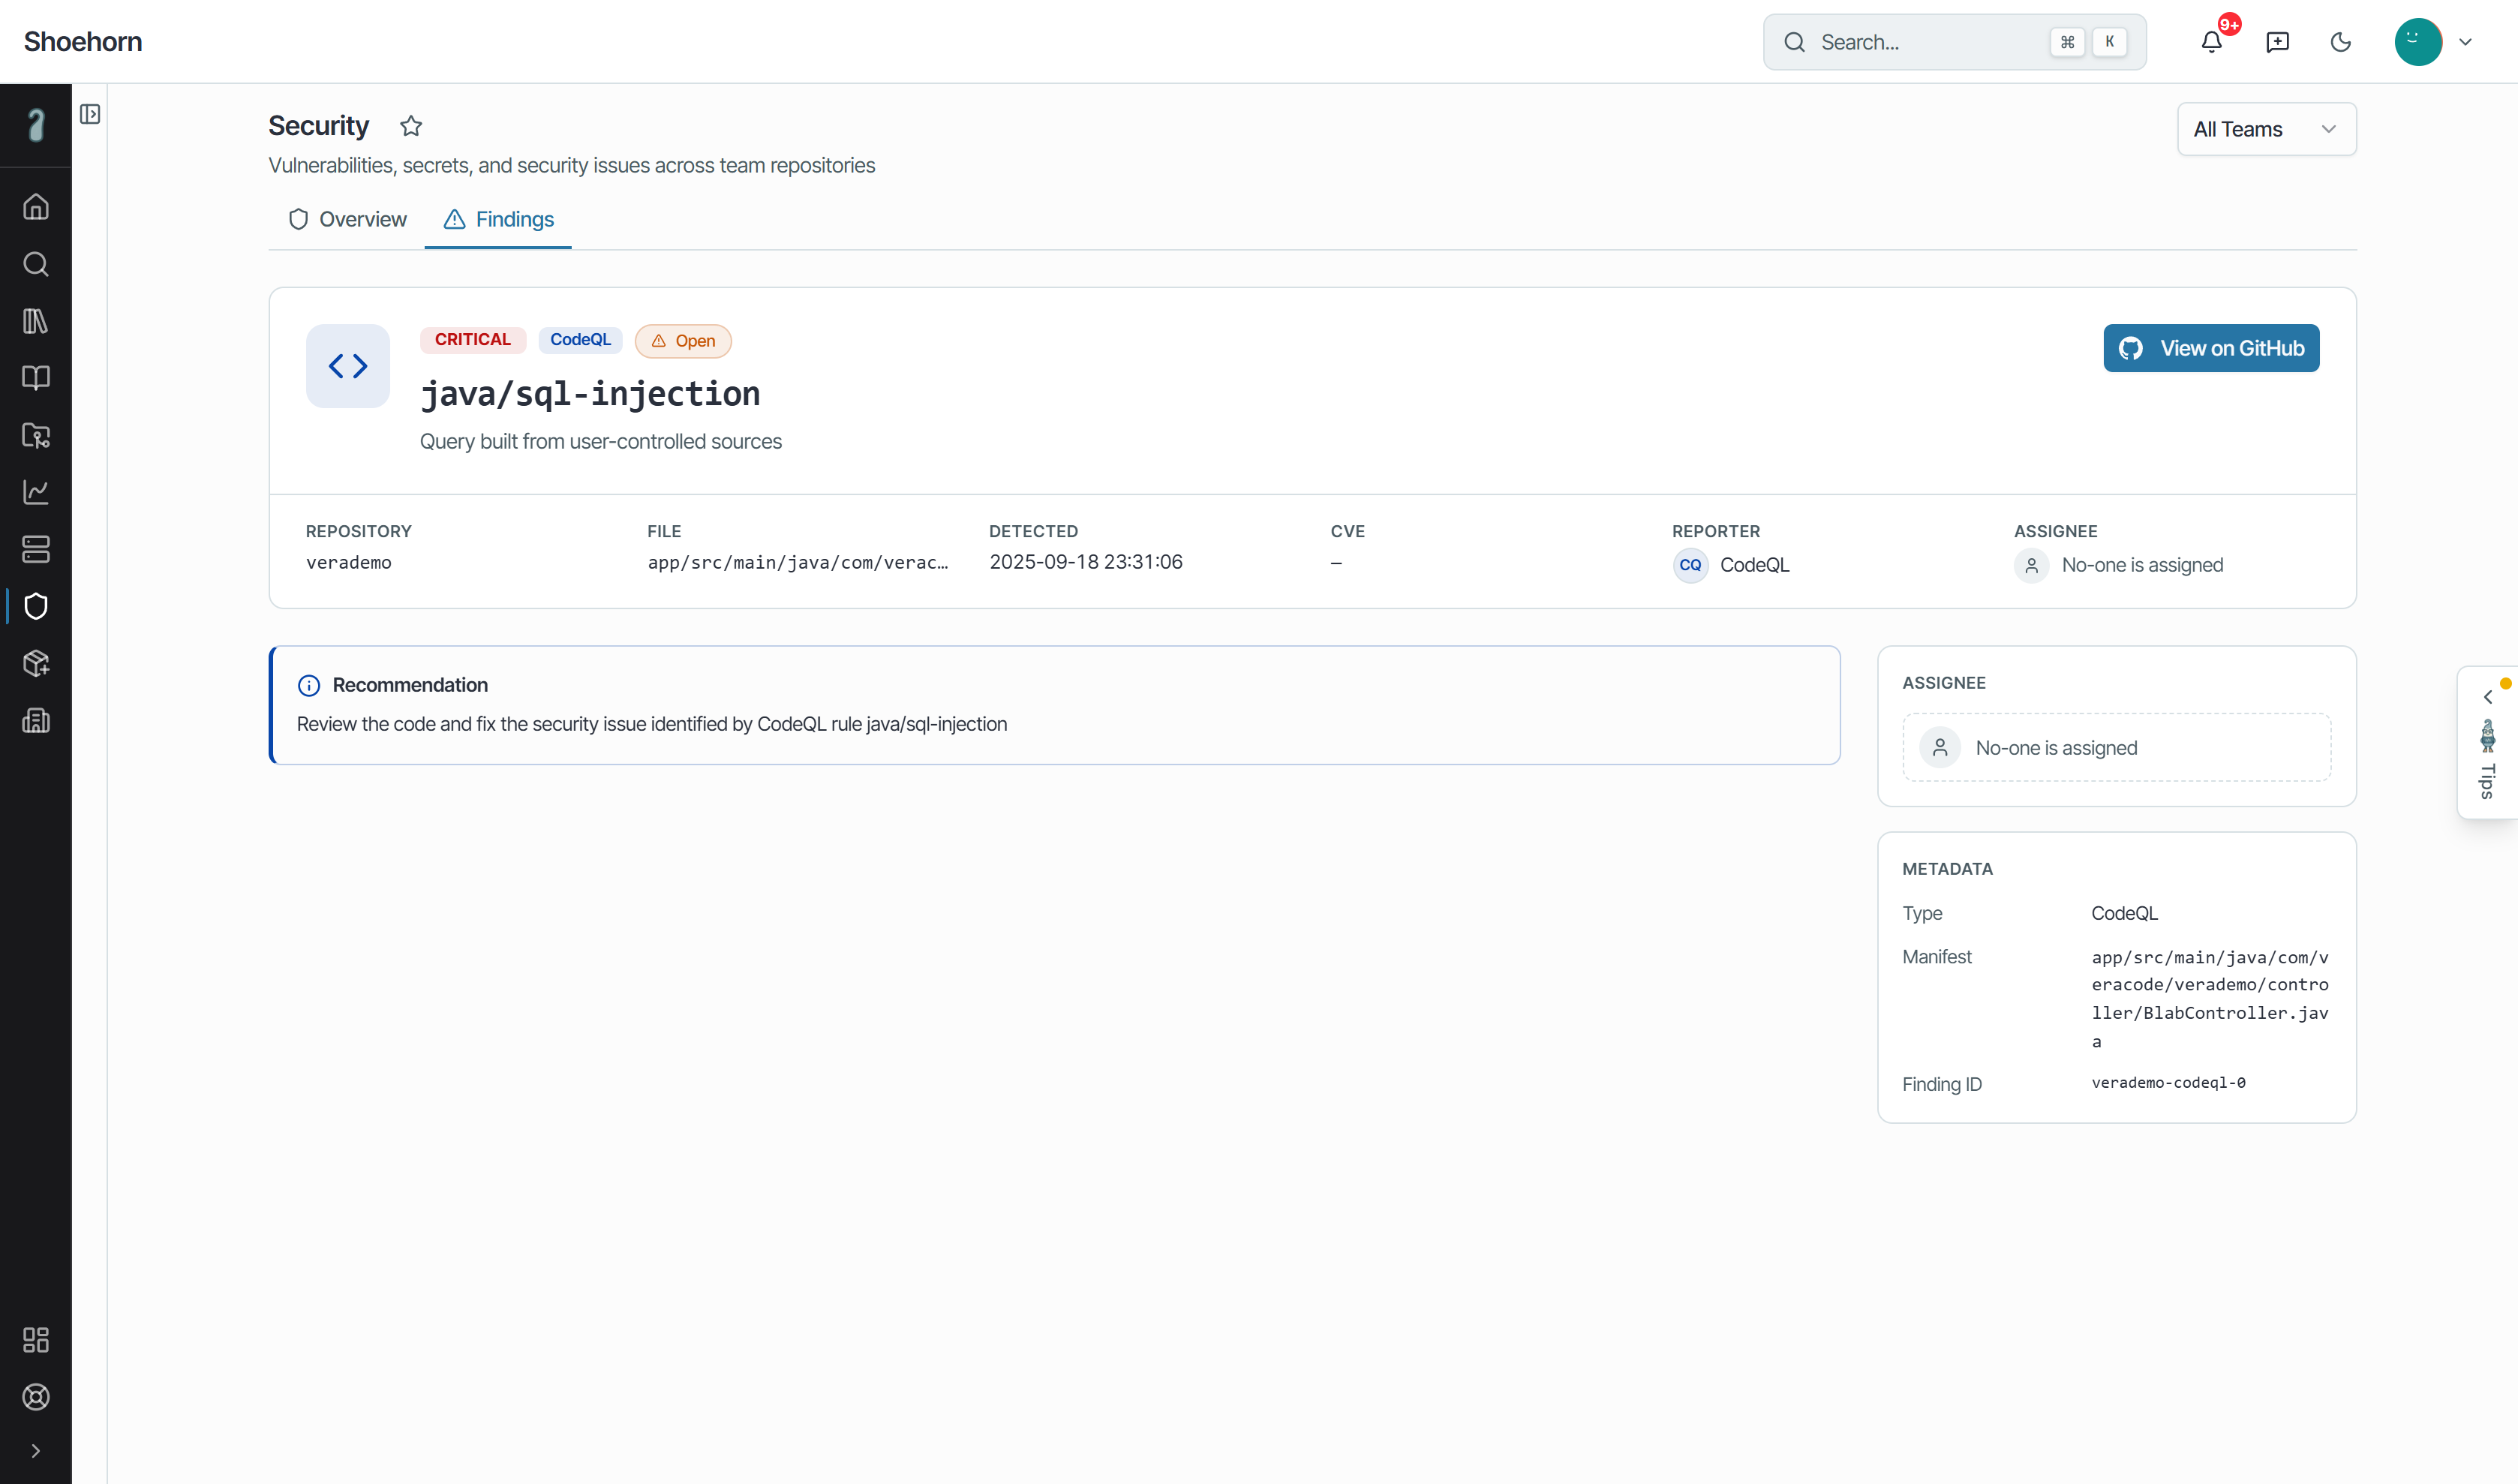
Task: Click the detected date 2025-09-18 23:31:06
Action: (1086, 562)
